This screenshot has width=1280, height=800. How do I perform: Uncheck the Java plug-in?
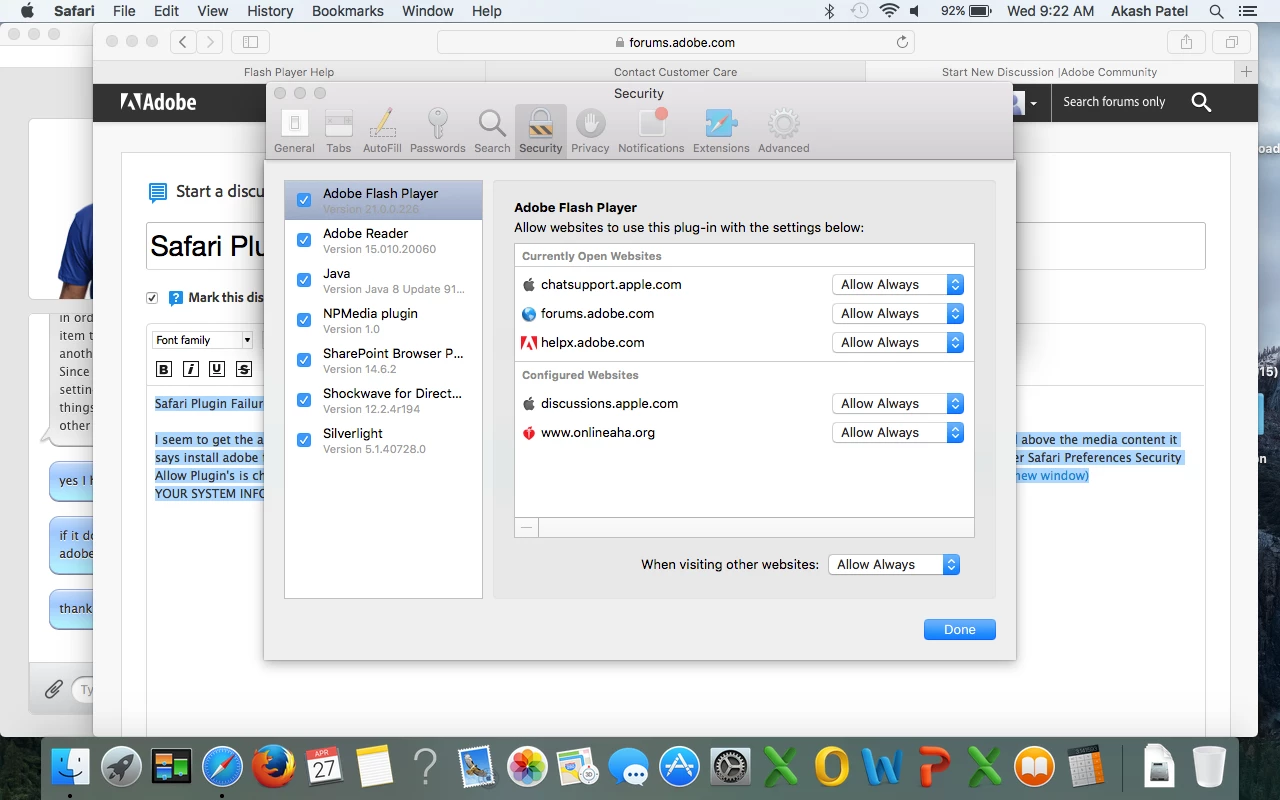[x=304, y=280]
